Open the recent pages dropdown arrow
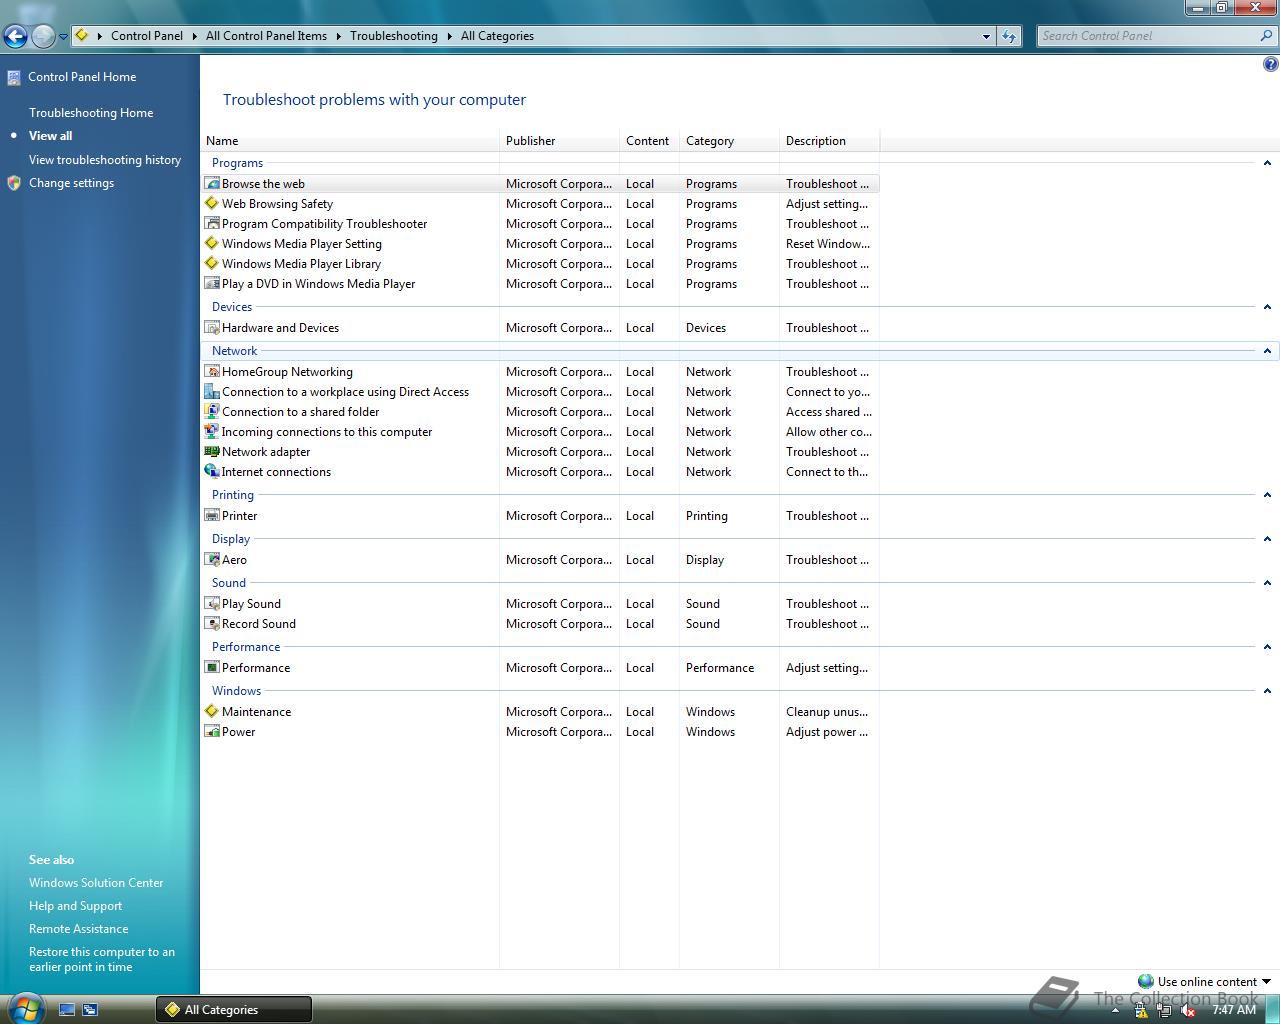 click(63, 37)
